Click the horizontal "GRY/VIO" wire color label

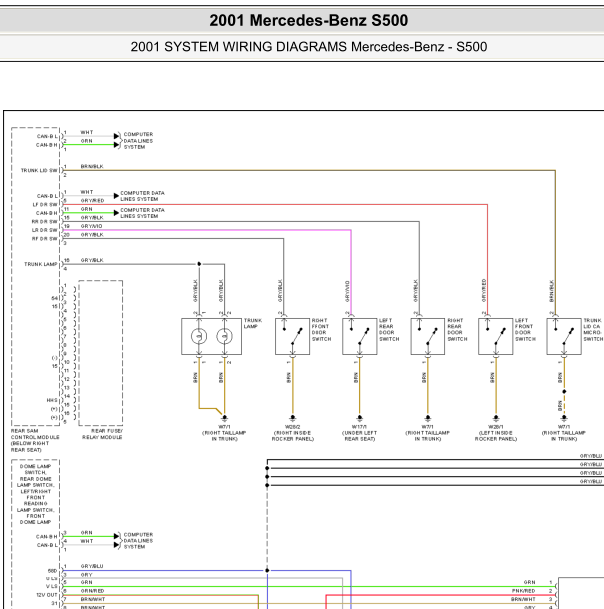click(x=92, y=226)
